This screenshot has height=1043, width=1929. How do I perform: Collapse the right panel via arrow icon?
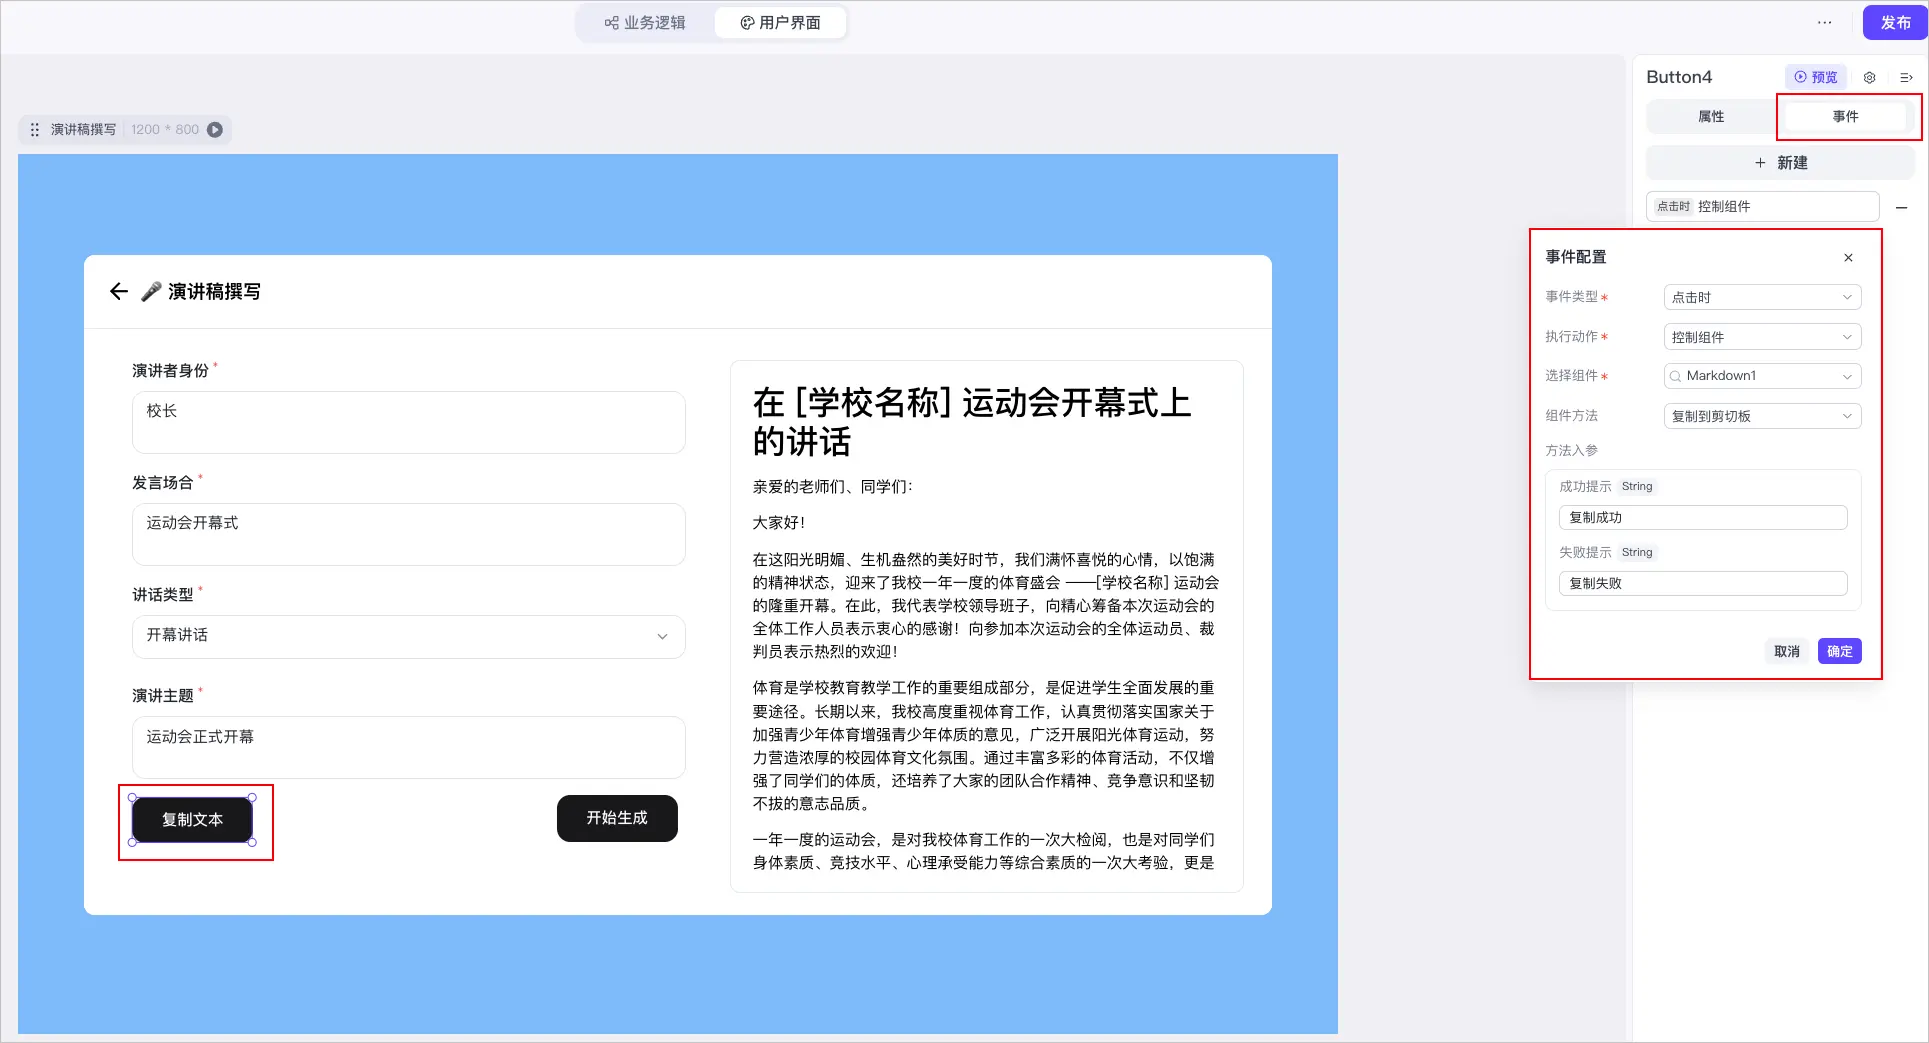pos(1906,77)
